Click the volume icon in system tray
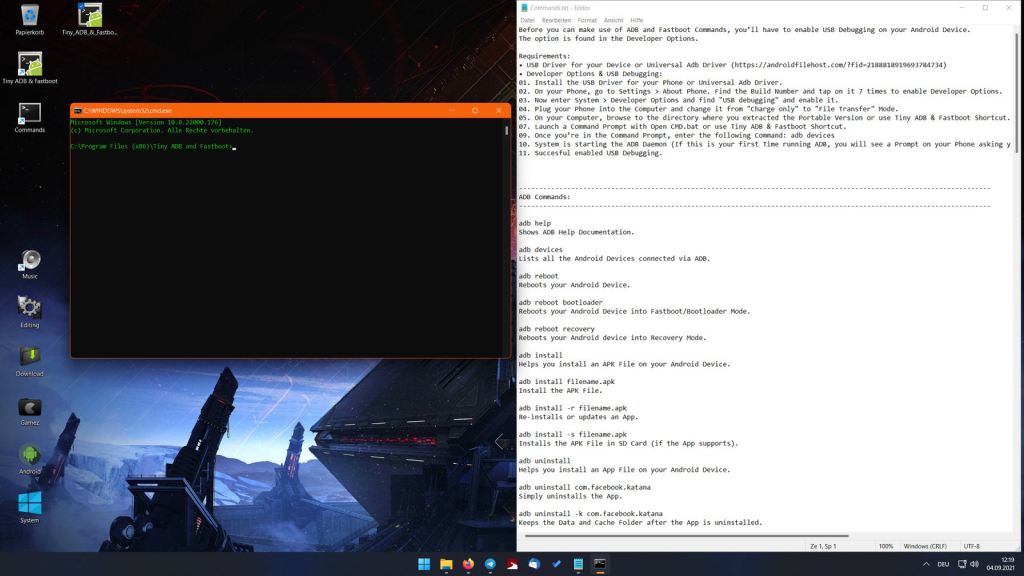 pyautogui.click(x=975, y=564)
